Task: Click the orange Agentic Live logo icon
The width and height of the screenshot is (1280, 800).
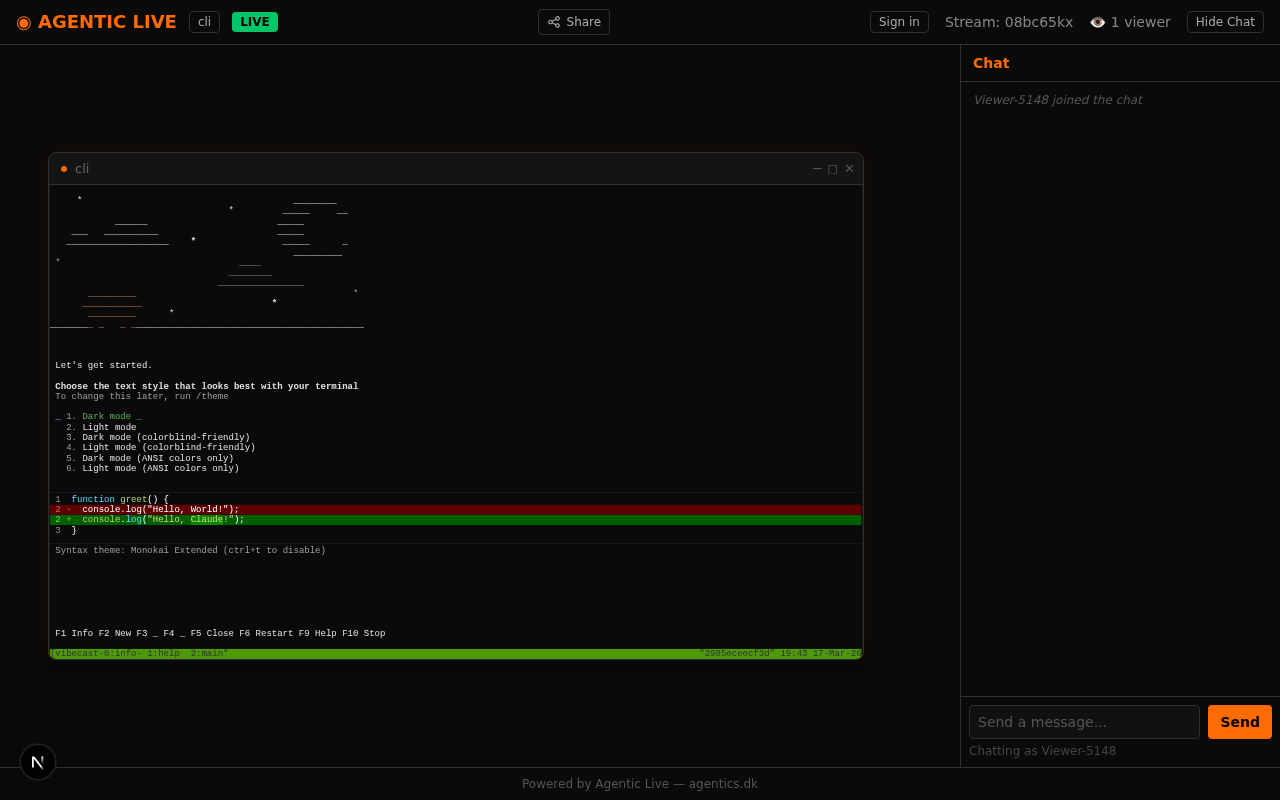Action: point(24,22)
